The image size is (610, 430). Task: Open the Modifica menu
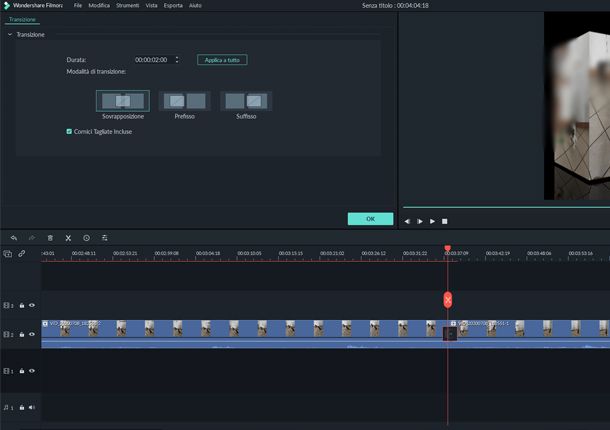[99, 5]
